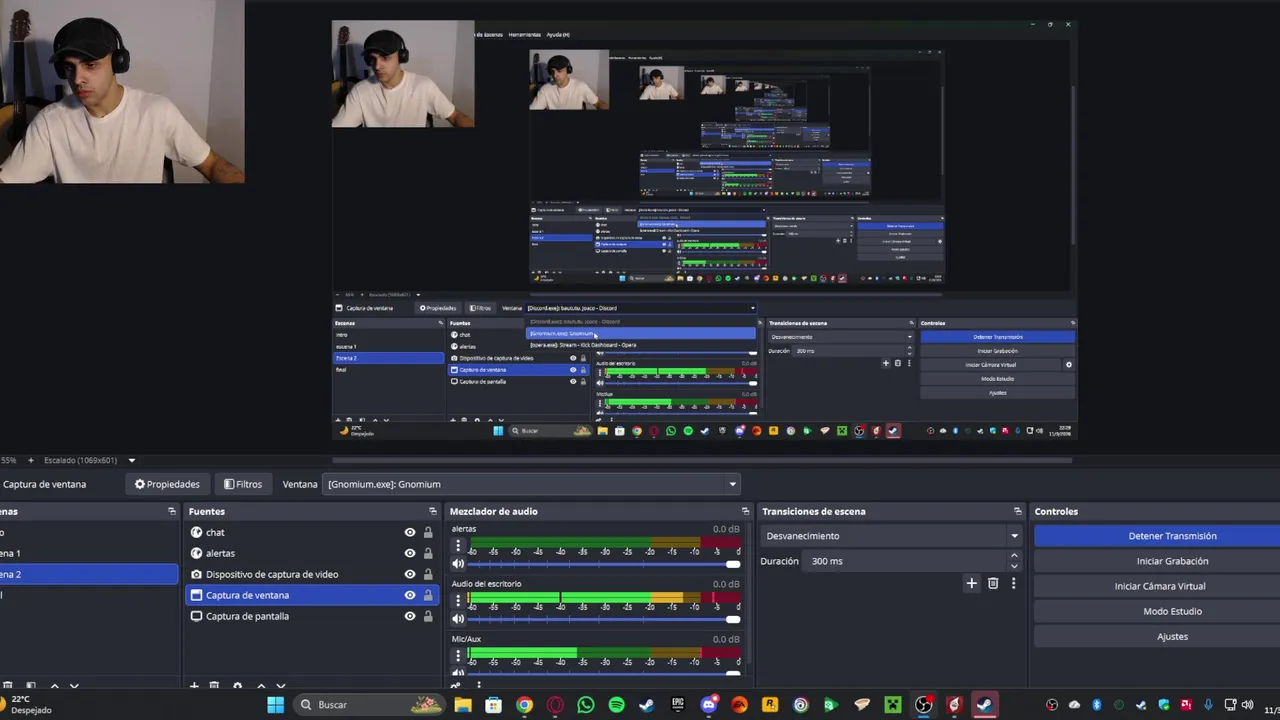Increase transition duration with up arrow
Image resolution: width=1280 pixels, height=720 pixels.
tap(1014, 555)
